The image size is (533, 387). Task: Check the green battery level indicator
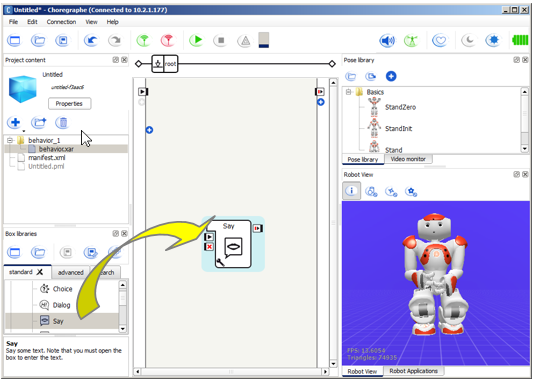pos(520,41)
